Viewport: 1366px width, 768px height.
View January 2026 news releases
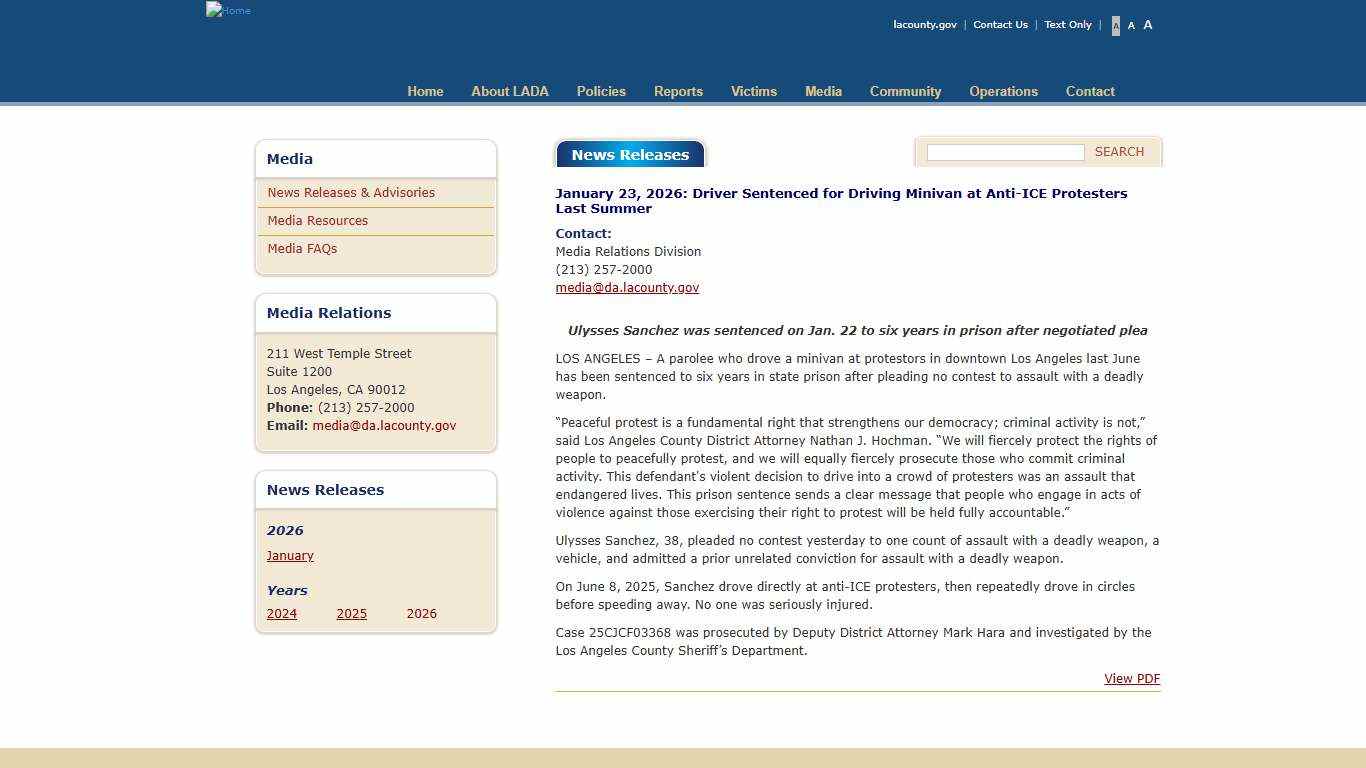290,556
